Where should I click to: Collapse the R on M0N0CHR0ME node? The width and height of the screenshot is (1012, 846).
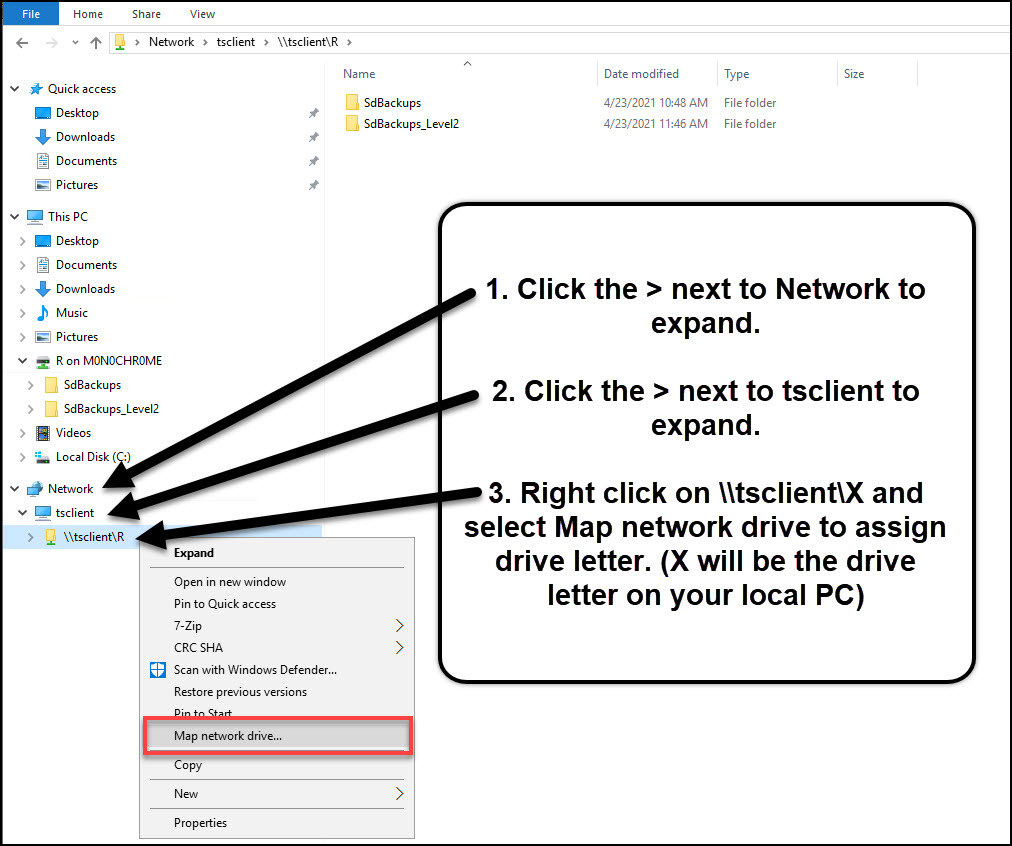pos(23,361)
